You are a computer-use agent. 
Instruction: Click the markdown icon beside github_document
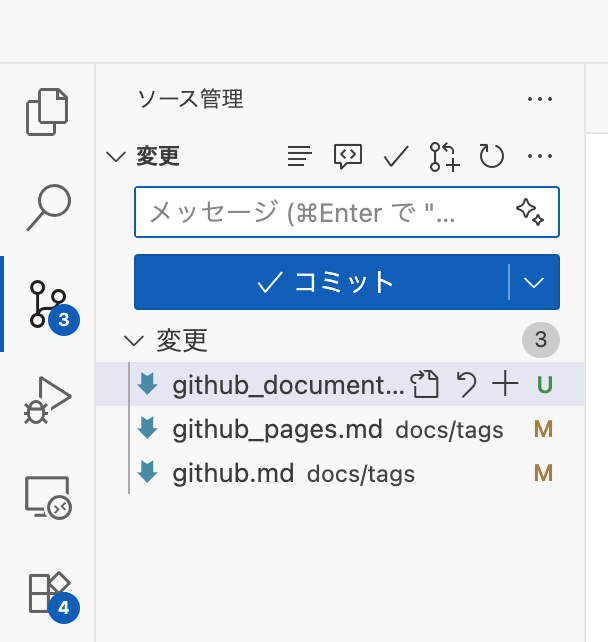point(147,384)
